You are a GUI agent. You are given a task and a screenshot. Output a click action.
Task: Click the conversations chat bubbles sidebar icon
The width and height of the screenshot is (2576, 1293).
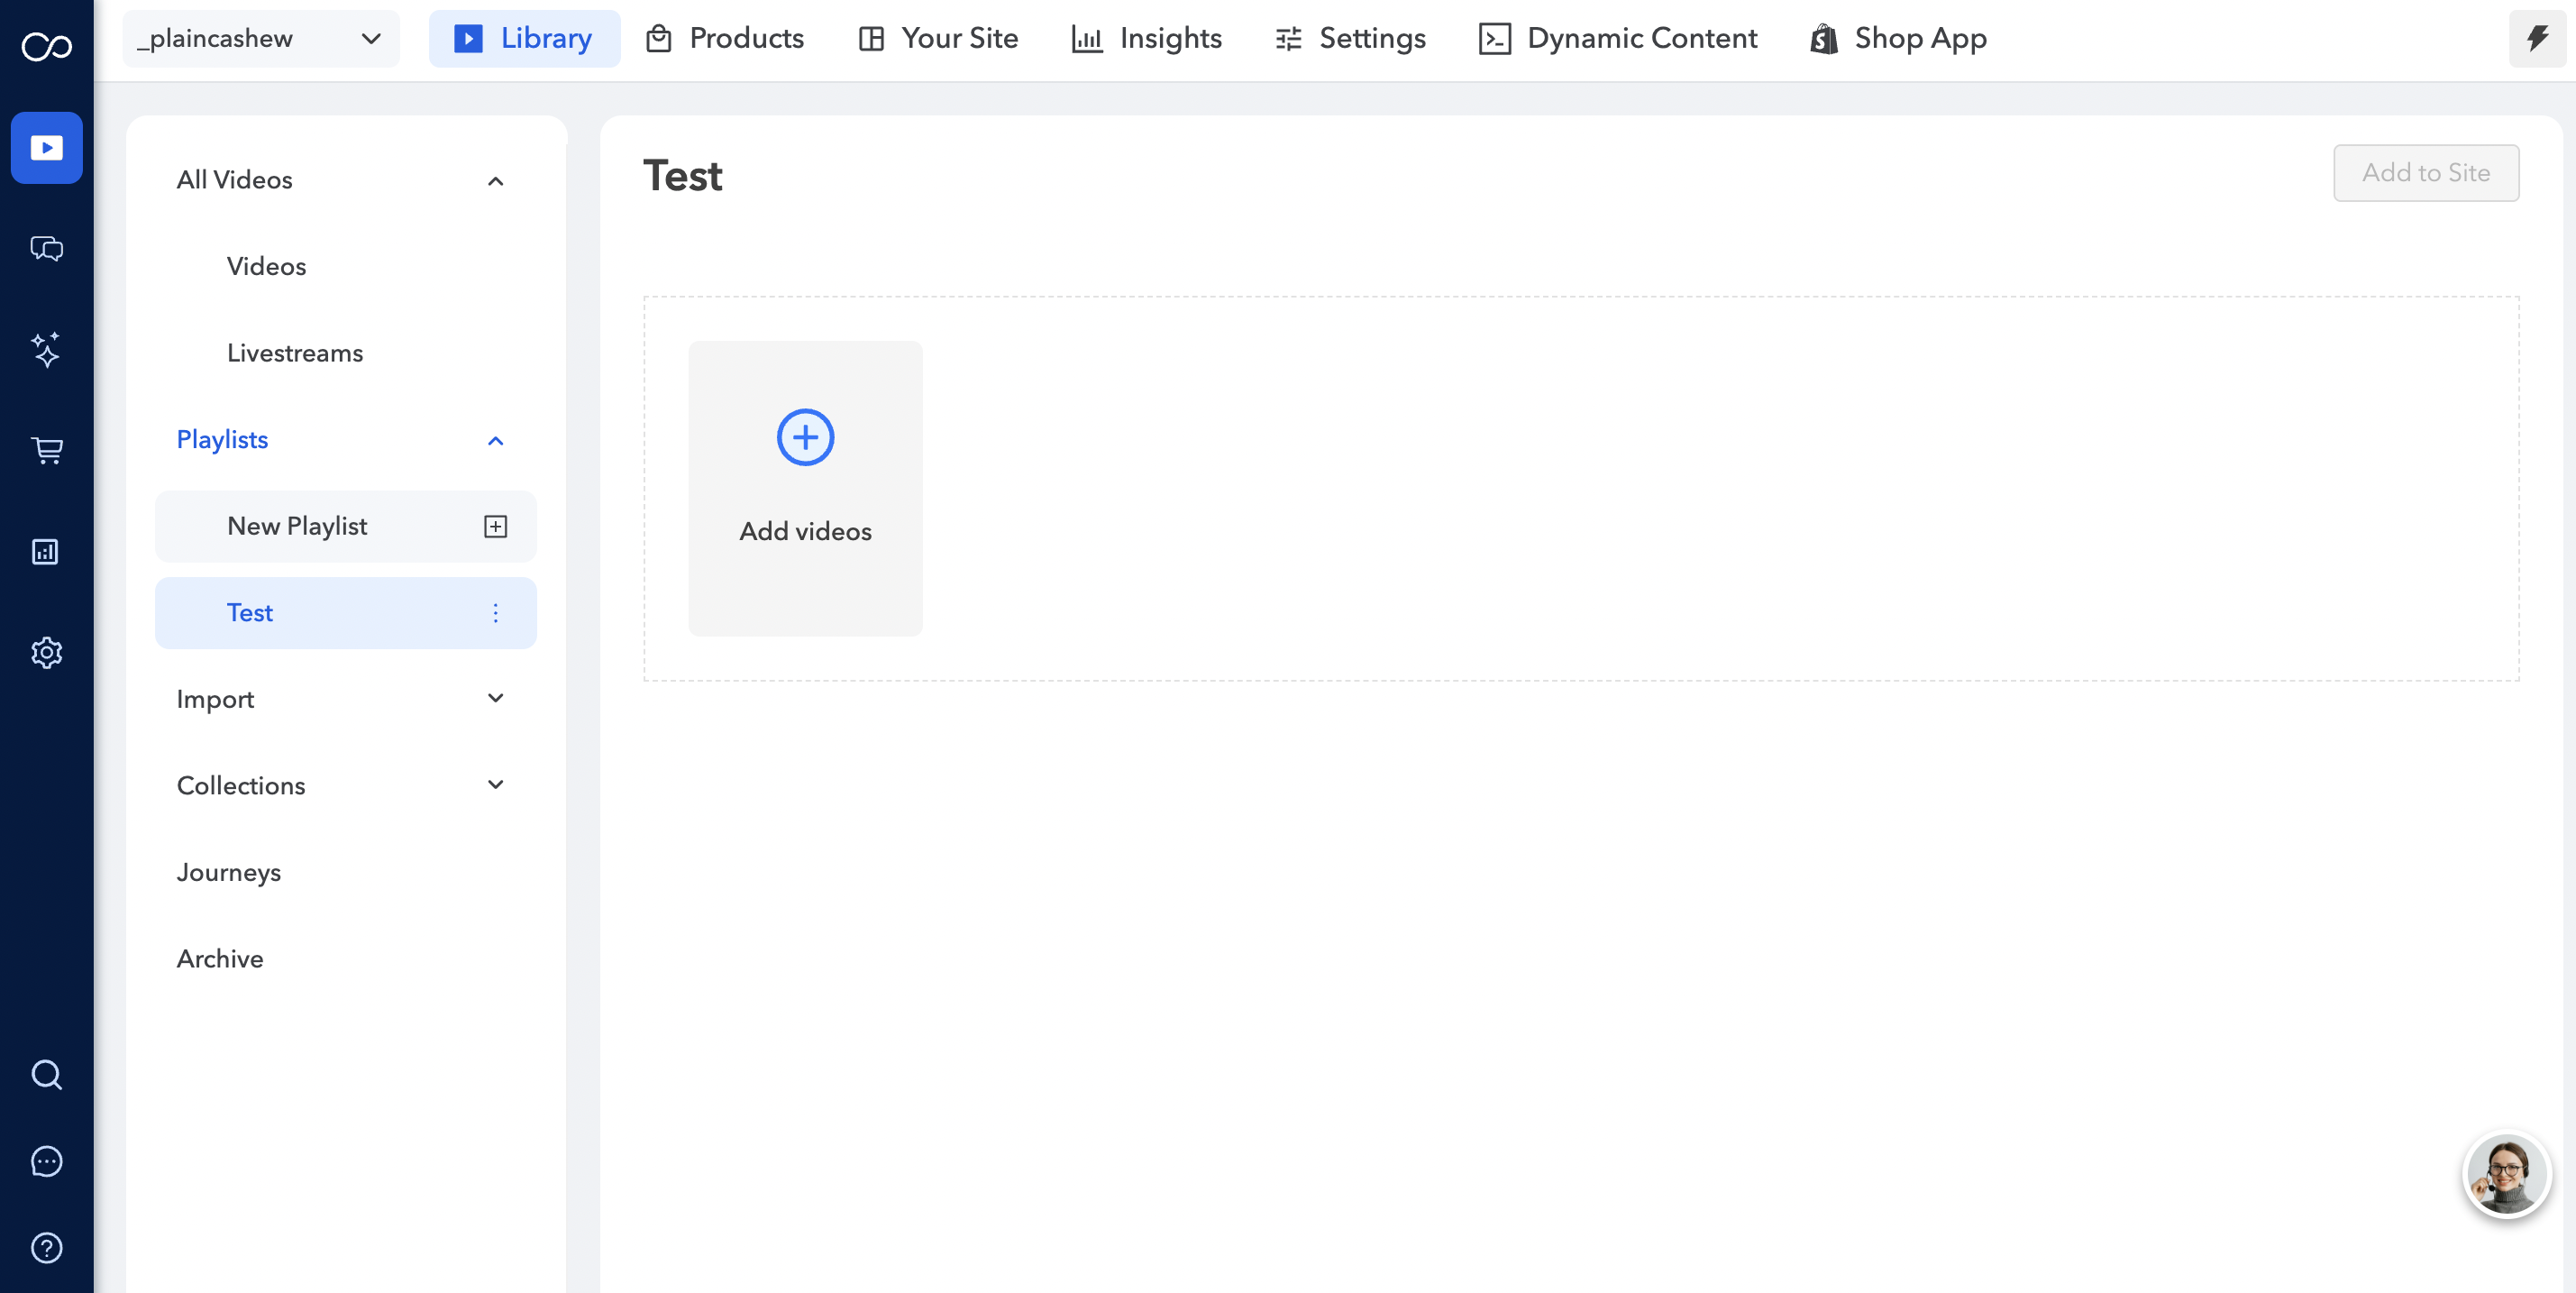click(46, 248)
